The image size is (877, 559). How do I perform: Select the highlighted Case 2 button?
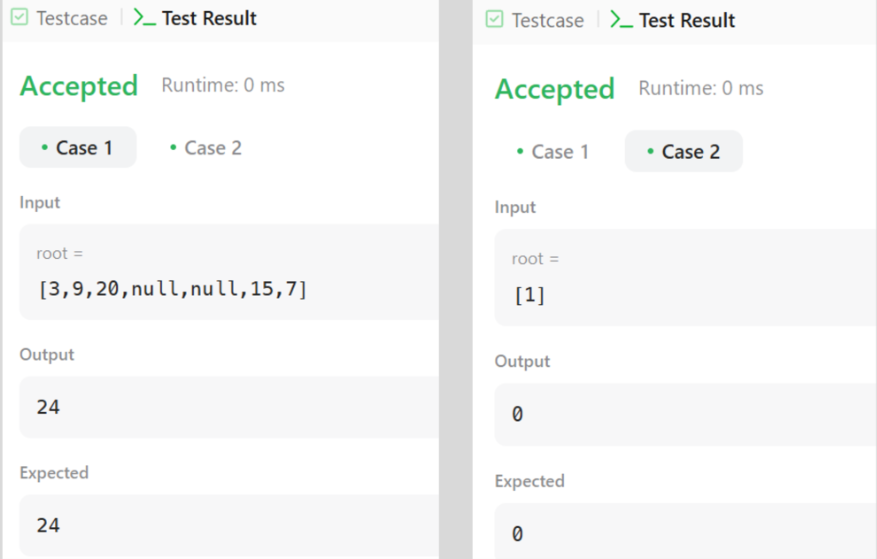click(x=684, y=152)
